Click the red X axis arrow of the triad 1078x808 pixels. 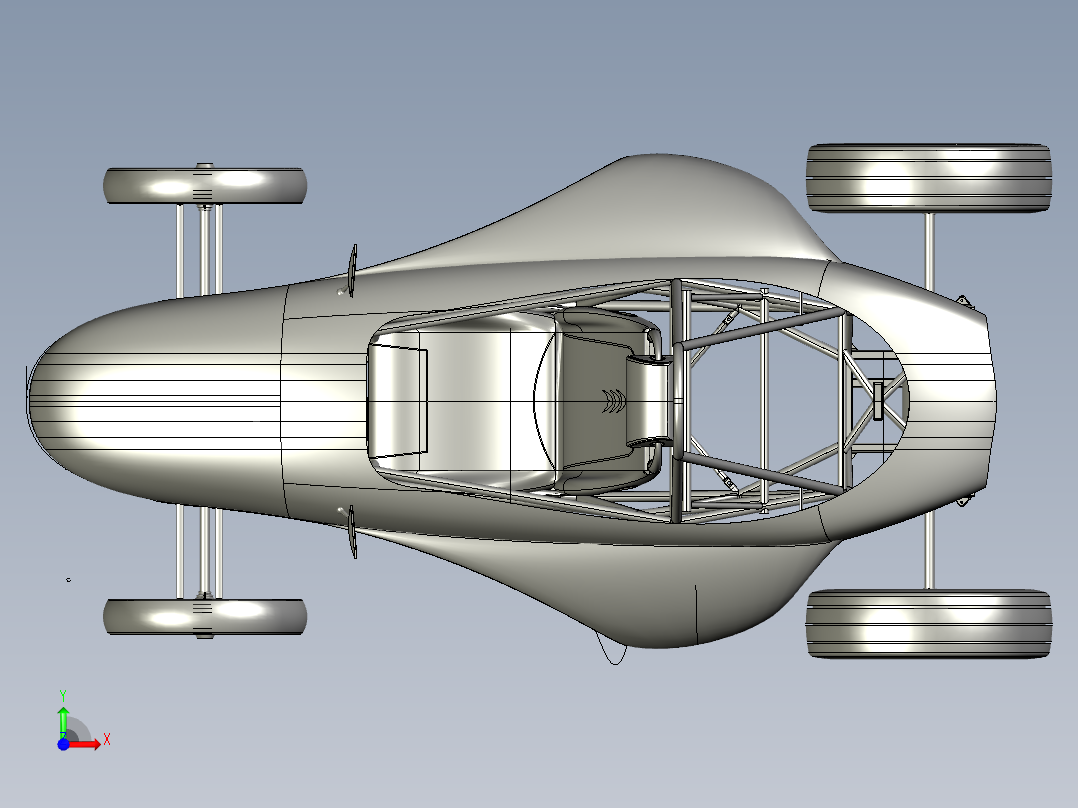85,744
